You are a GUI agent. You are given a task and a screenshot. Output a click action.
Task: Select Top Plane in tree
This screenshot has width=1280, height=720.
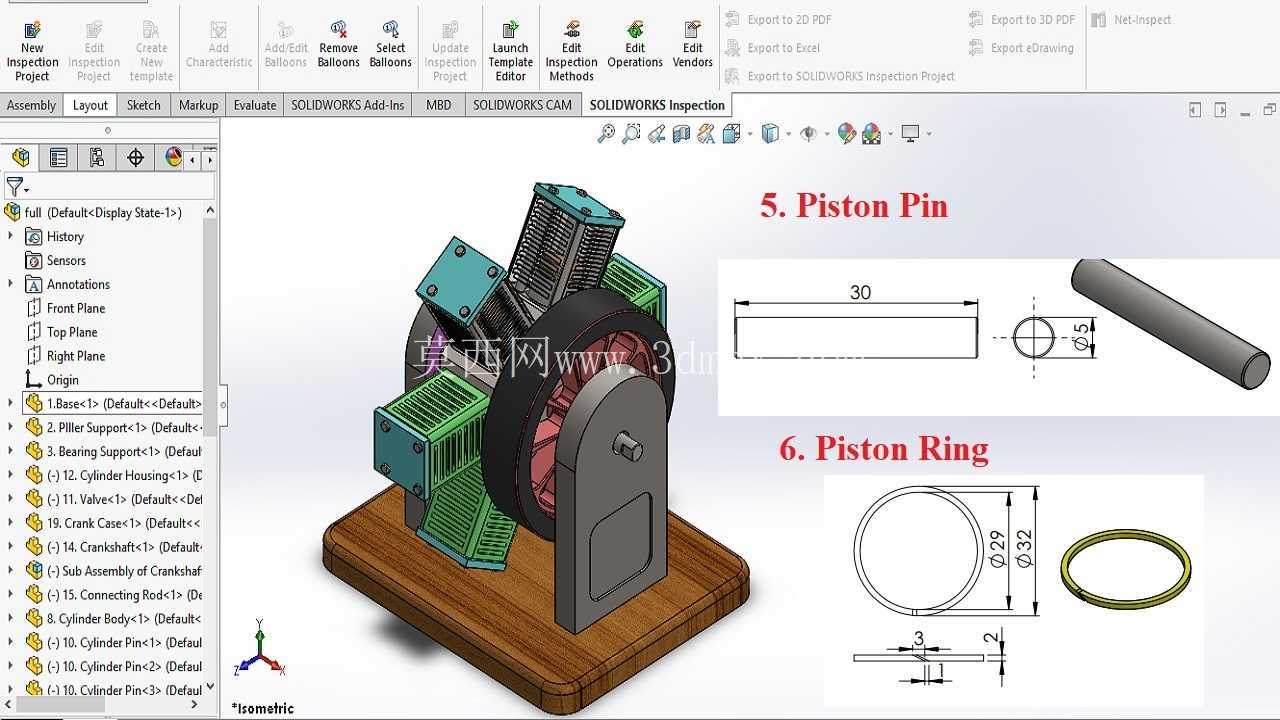pyautogui.click(x=72, y=332)
